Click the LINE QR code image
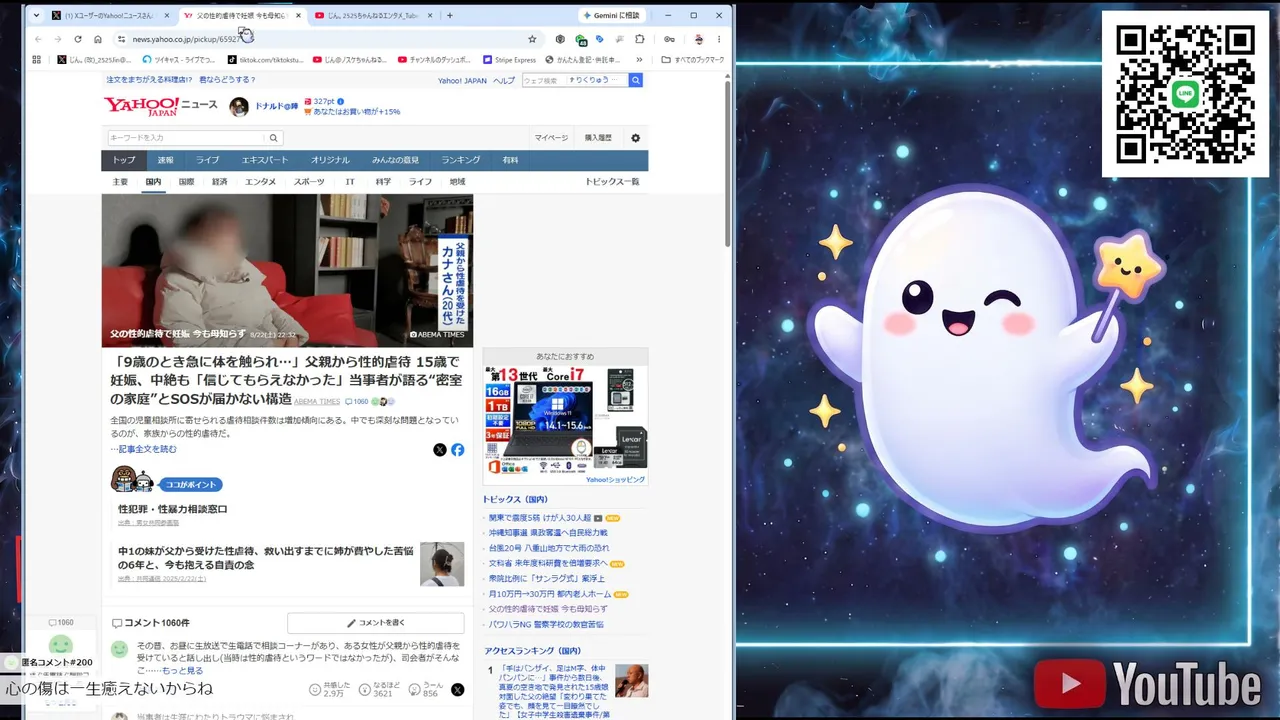 tap(1185, 94)
